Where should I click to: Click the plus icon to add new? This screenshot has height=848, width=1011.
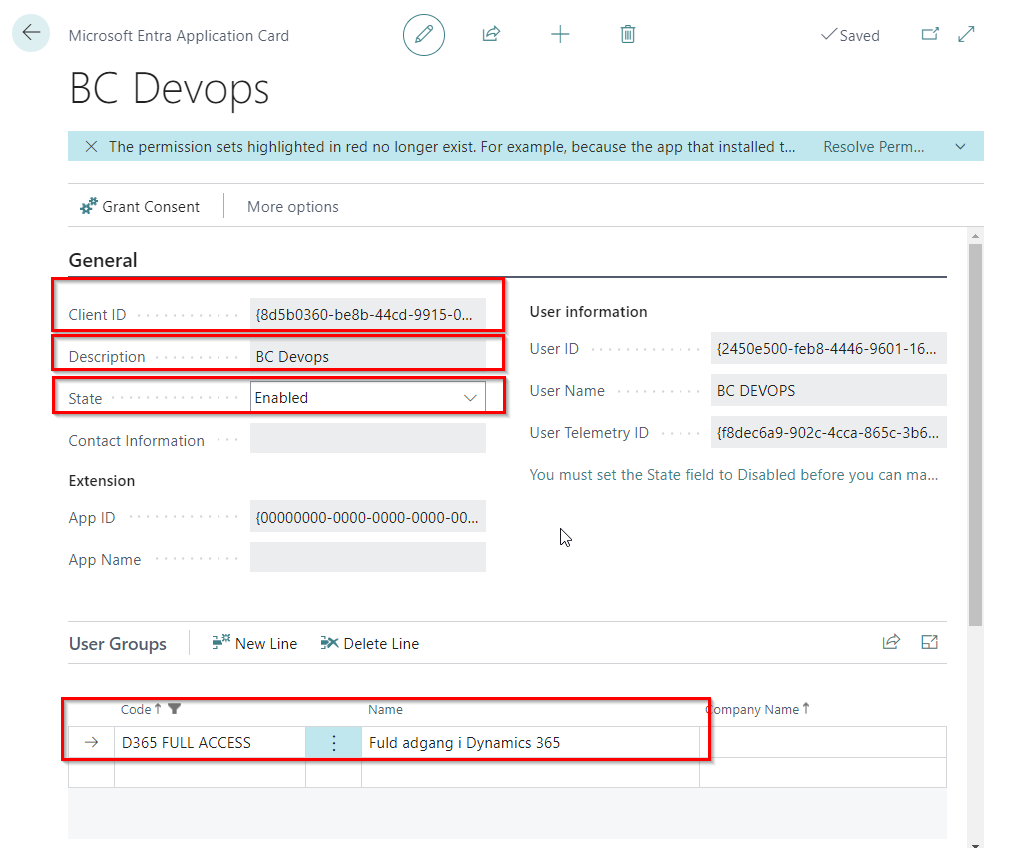(x=560, y=35)
